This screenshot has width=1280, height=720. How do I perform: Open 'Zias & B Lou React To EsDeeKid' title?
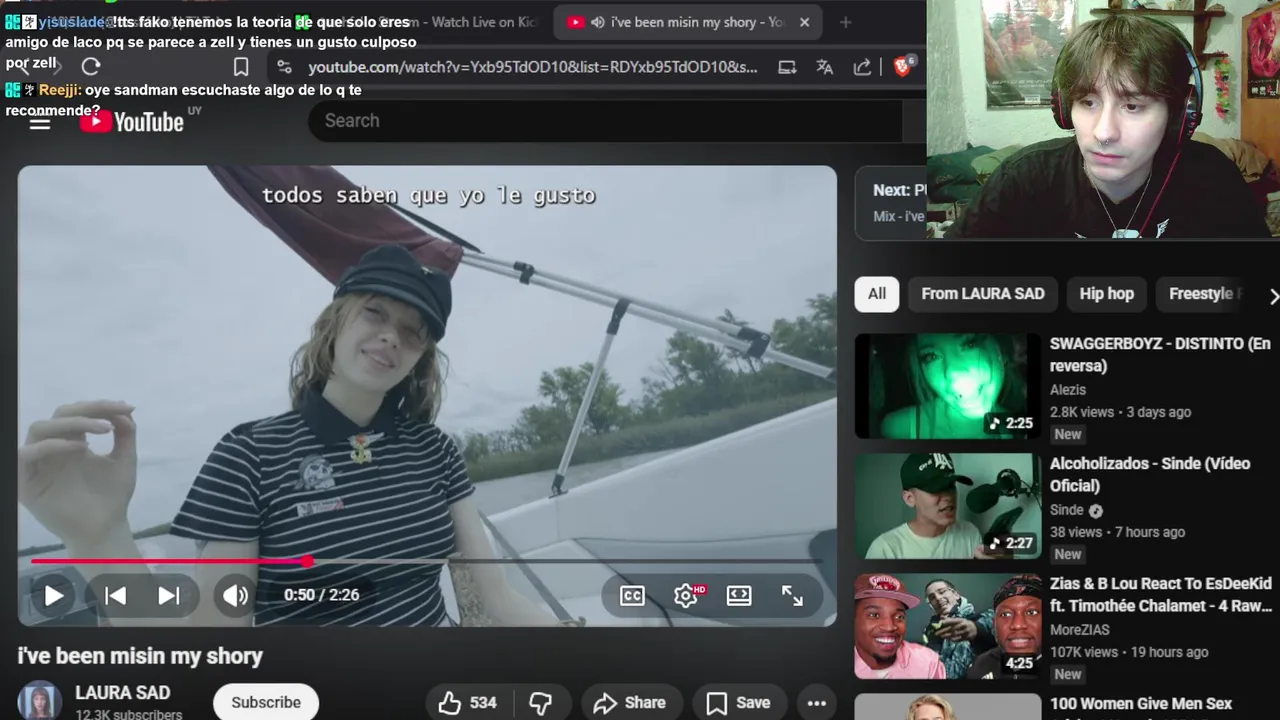click(1161, 595)
